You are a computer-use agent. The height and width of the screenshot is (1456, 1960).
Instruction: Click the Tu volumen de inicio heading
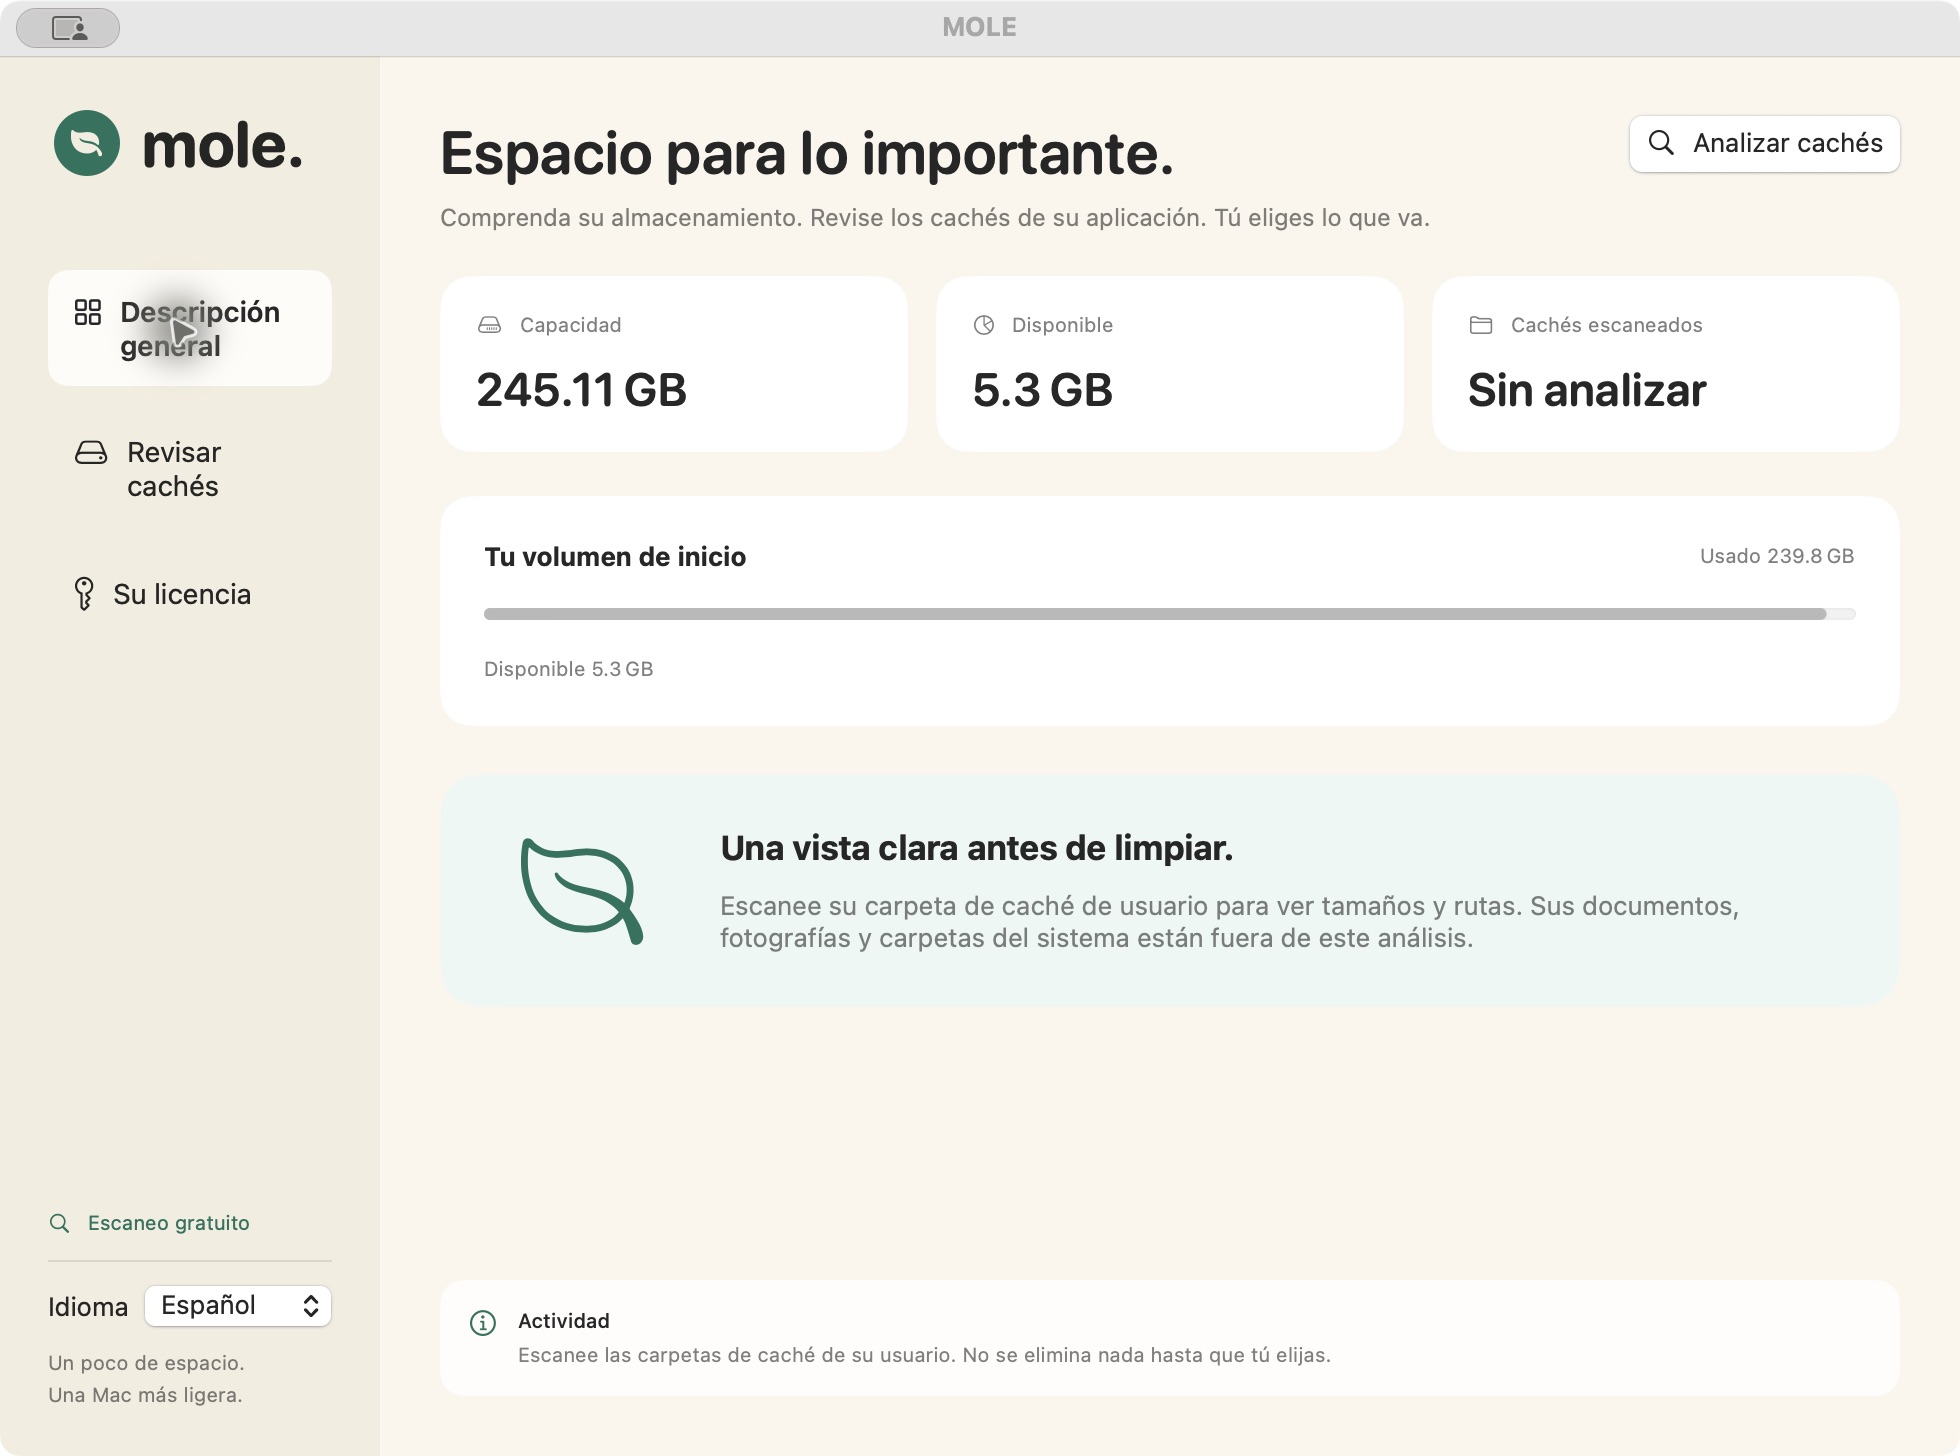click(x=615, y=557)
